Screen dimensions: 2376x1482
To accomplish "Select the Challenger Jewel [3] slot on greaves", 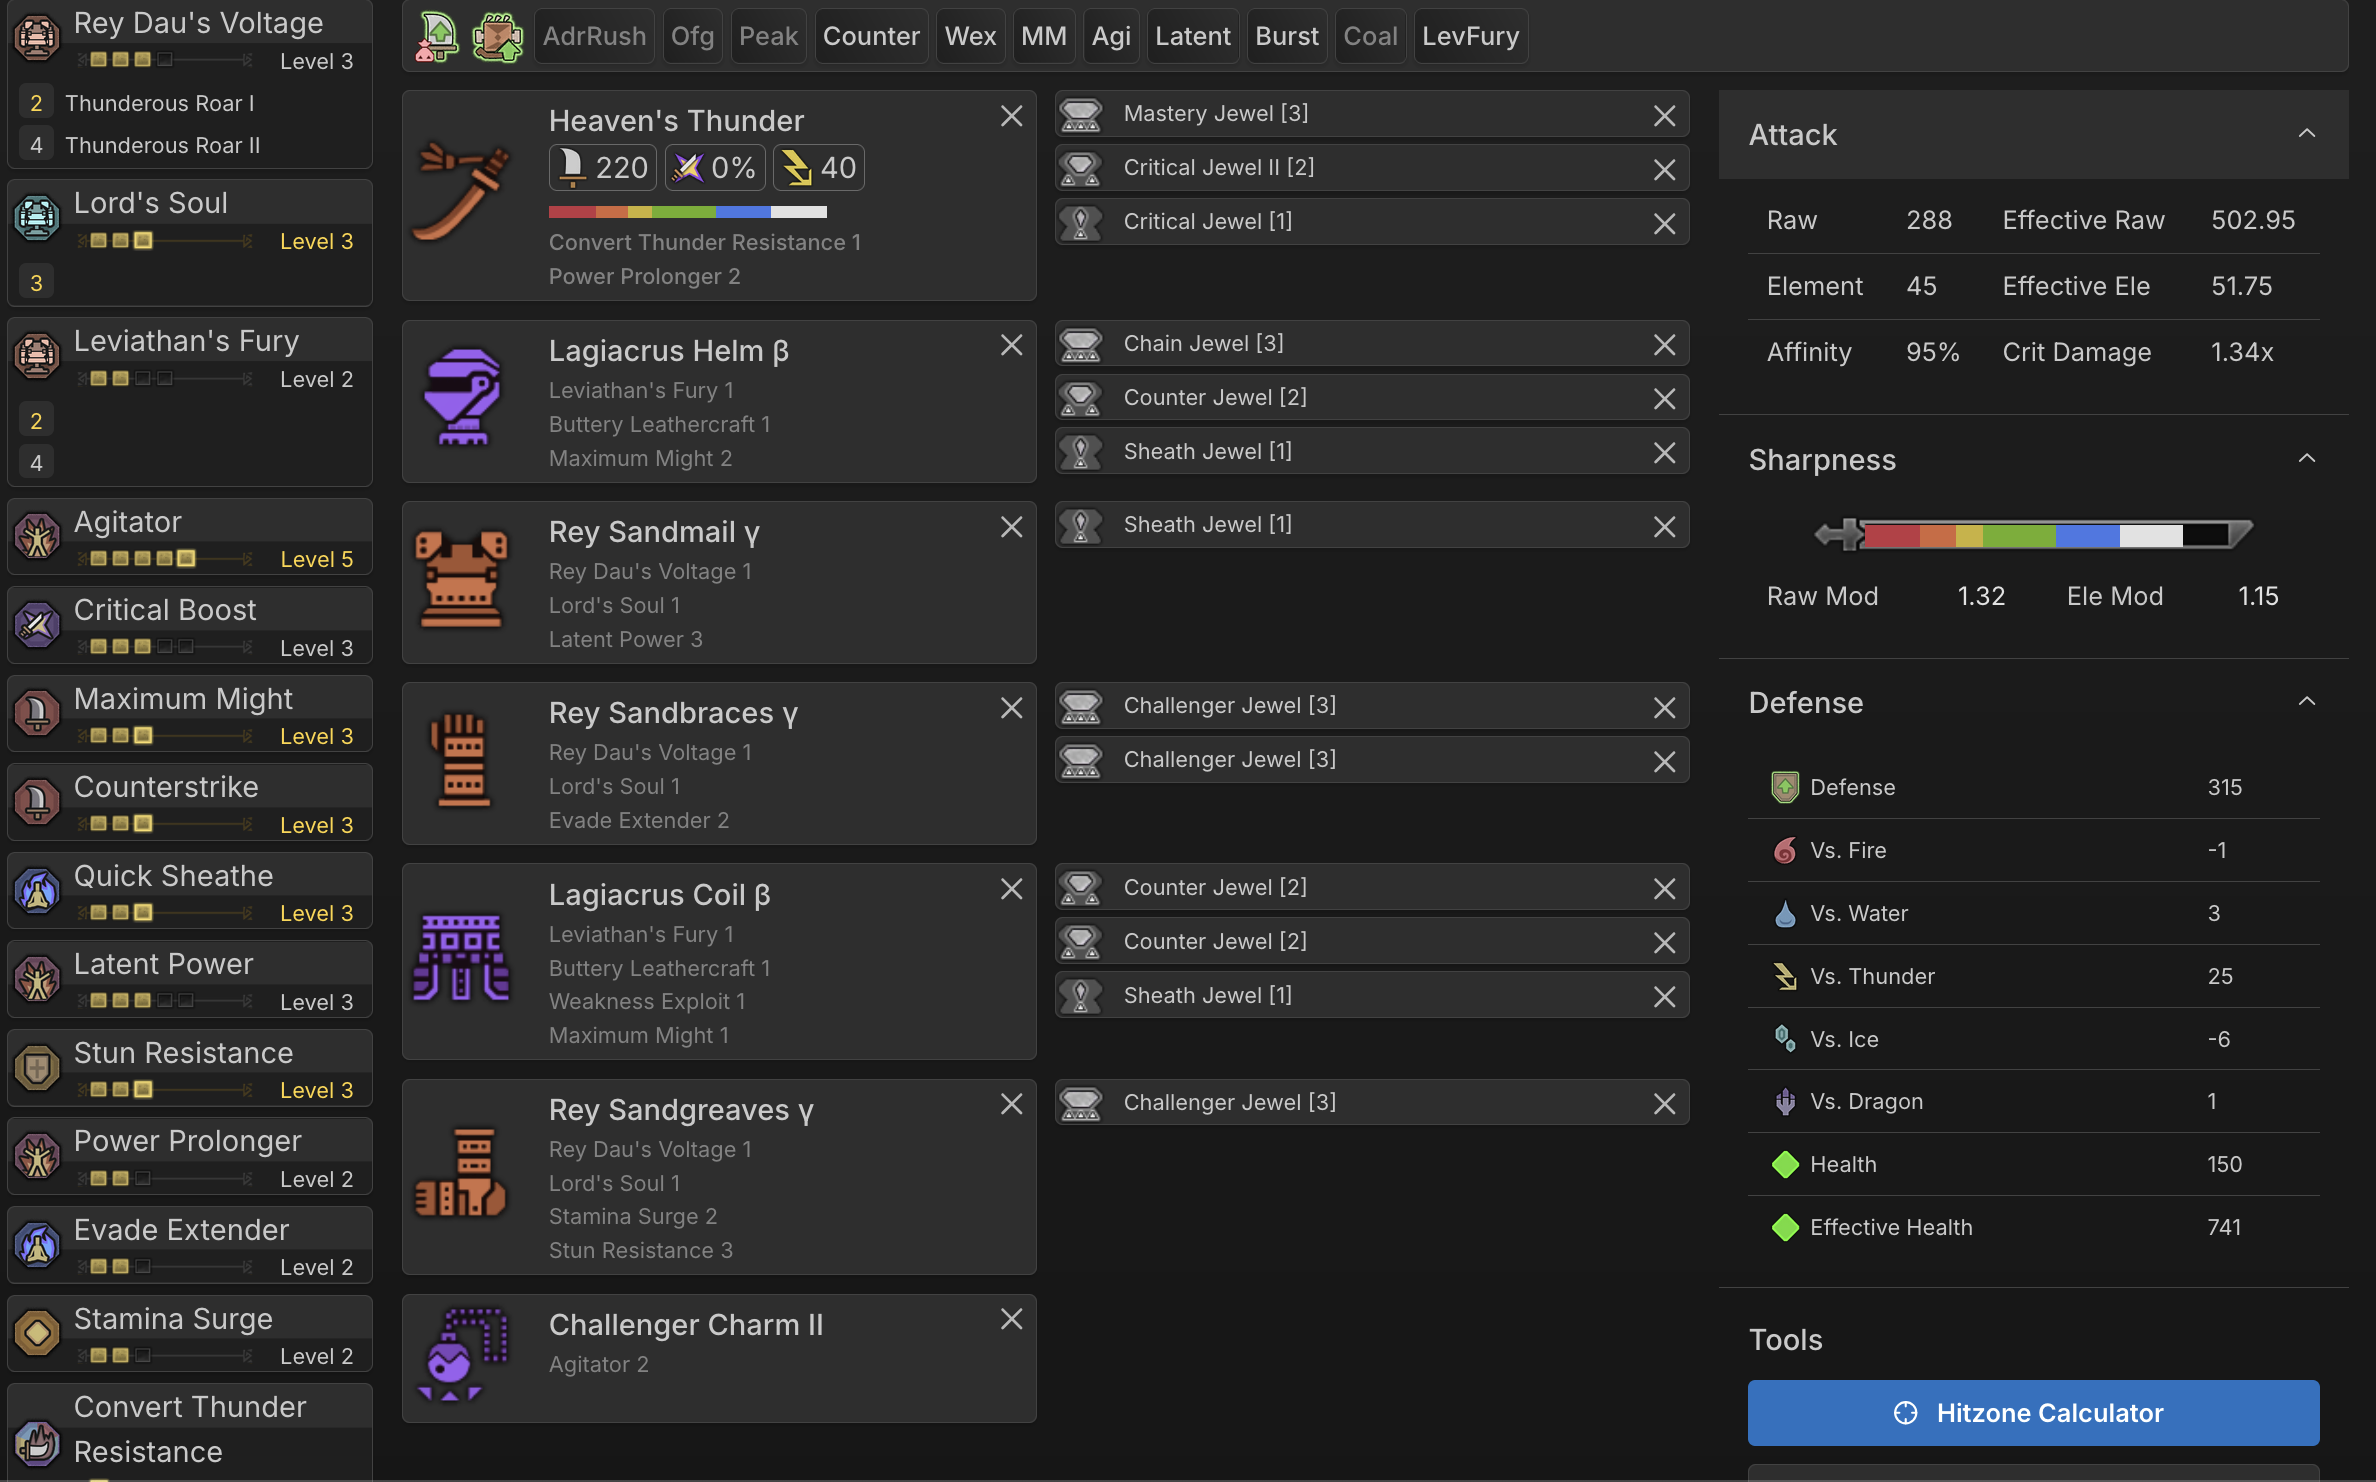I will pyautogui.click(x=1372, y=1102).
